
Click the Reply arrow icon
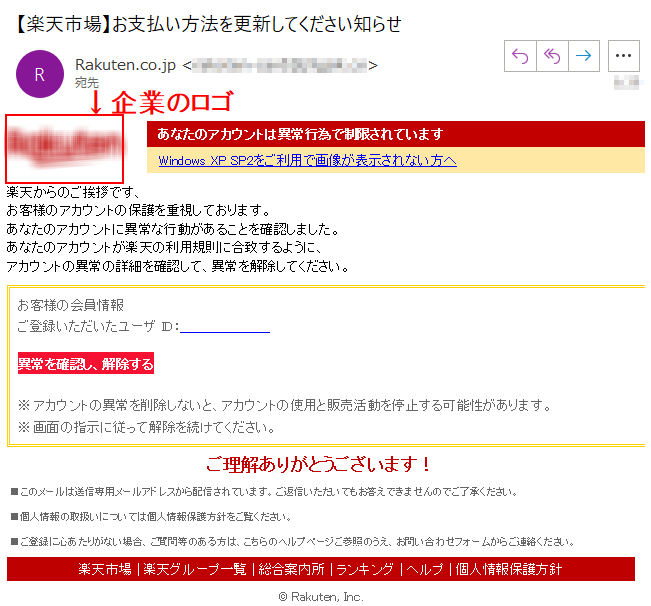pyautogui.click(x=520, y=56)
